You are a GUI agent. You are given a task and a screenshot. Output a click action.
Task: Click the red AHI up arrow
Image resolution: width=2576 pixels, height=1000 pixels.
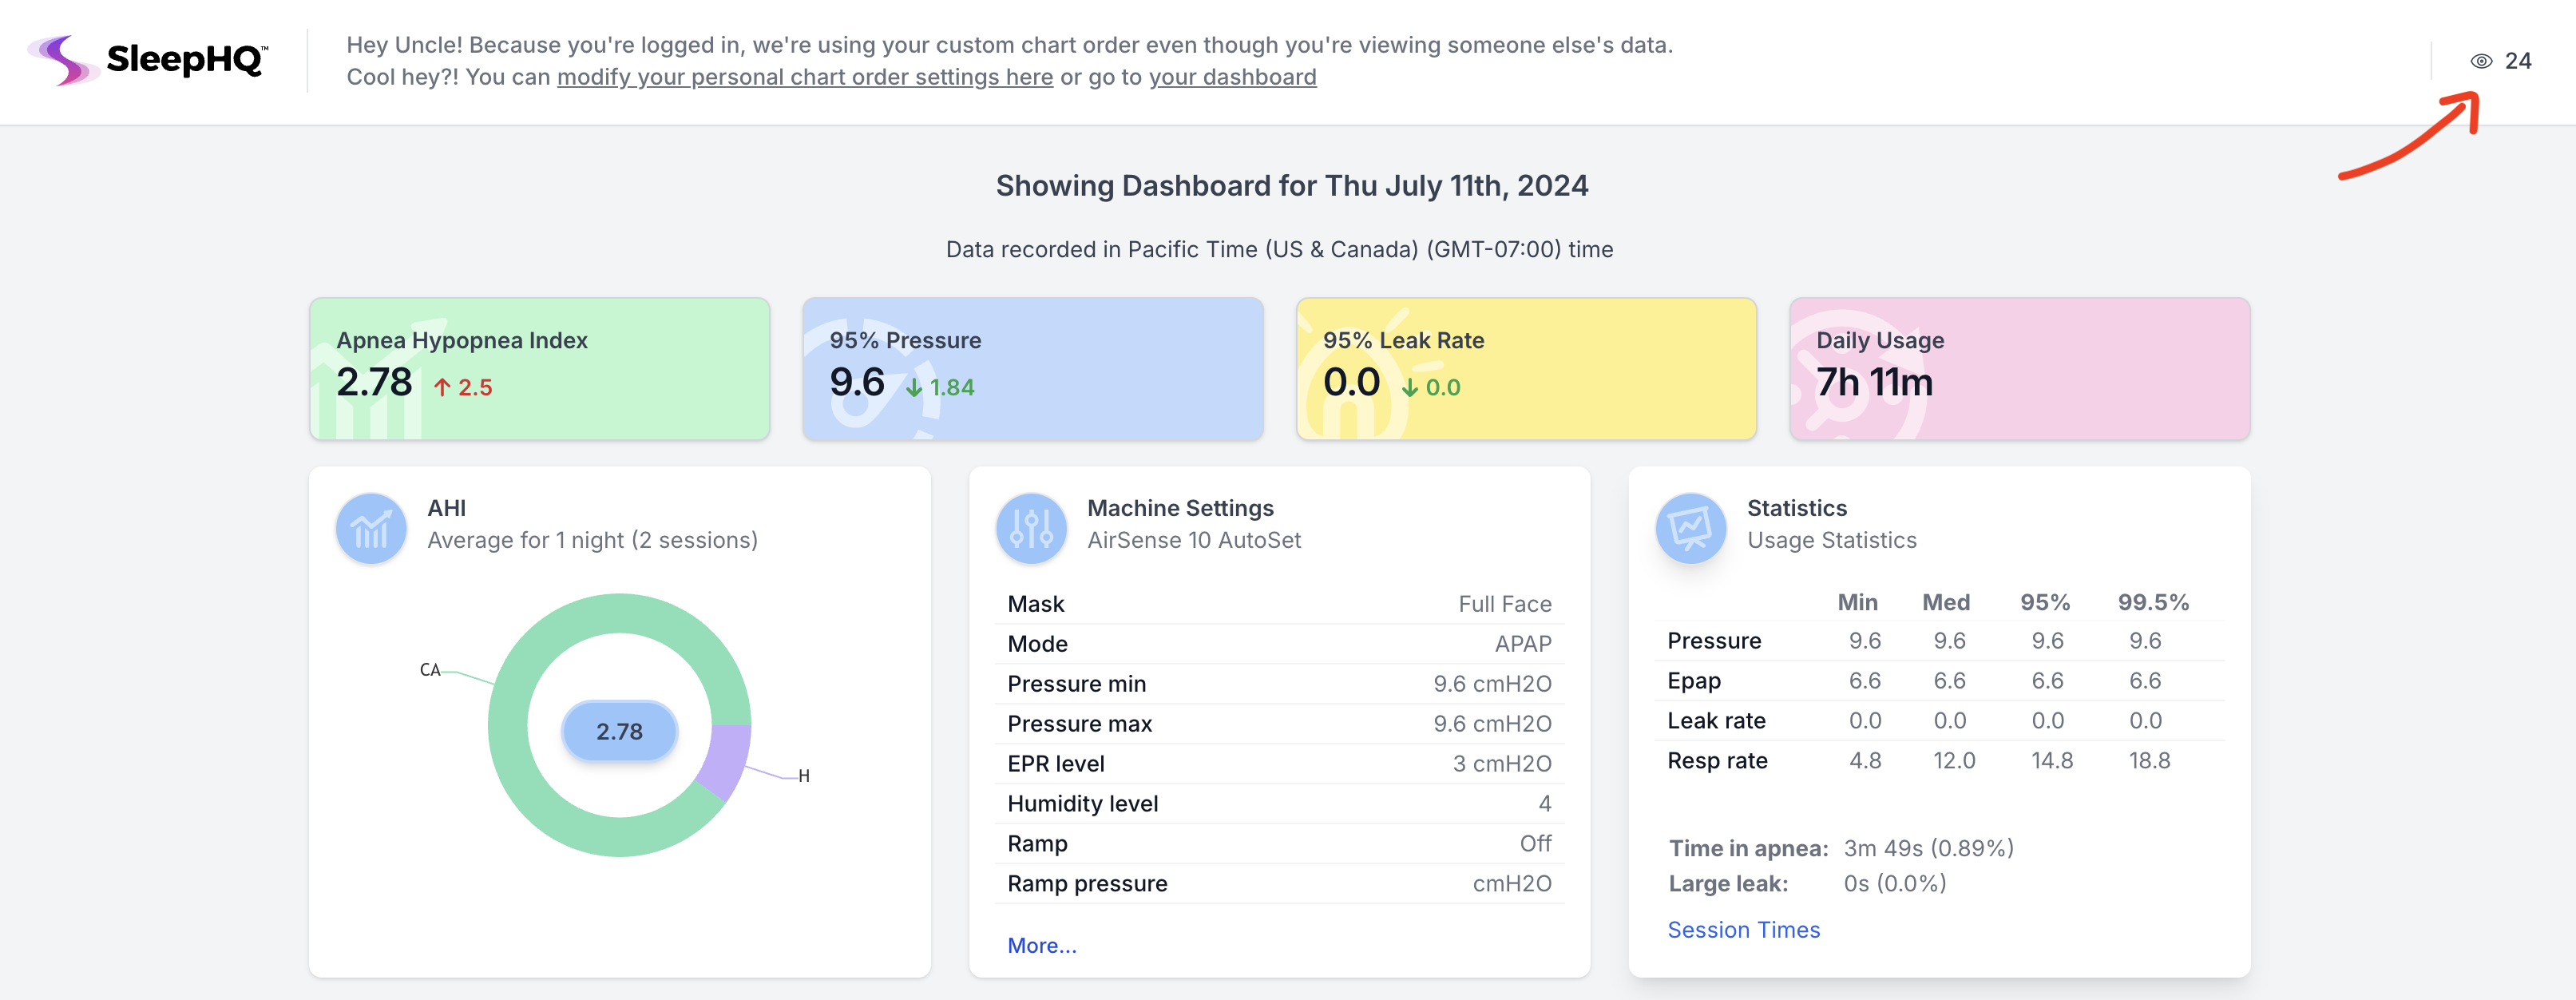(442, 387)
